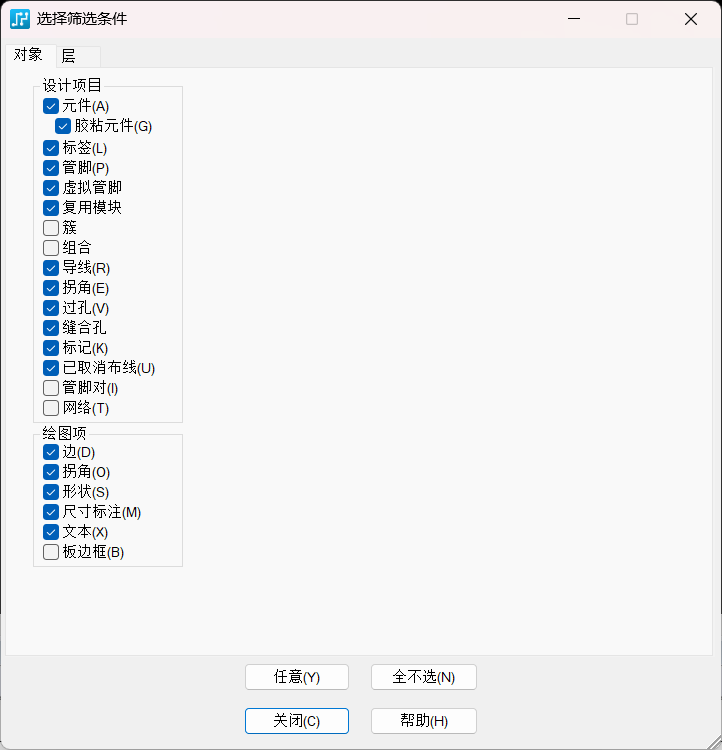Select the 对象 tab
Image resolution: width=722 pixels, height=750 pixels.
28,55
